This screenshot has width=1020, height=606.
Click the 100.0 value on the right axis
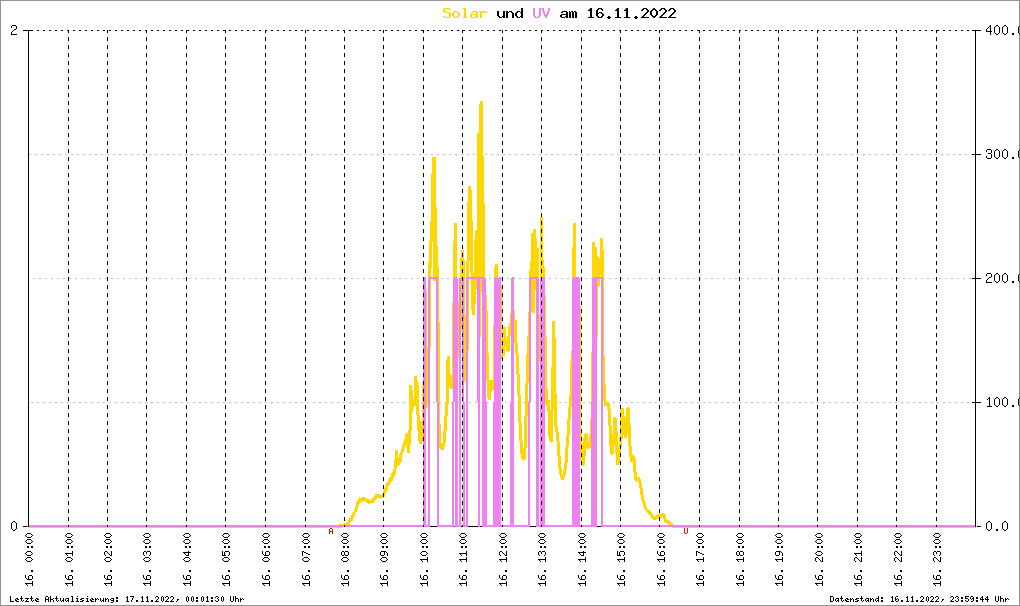coord(1000,403)
